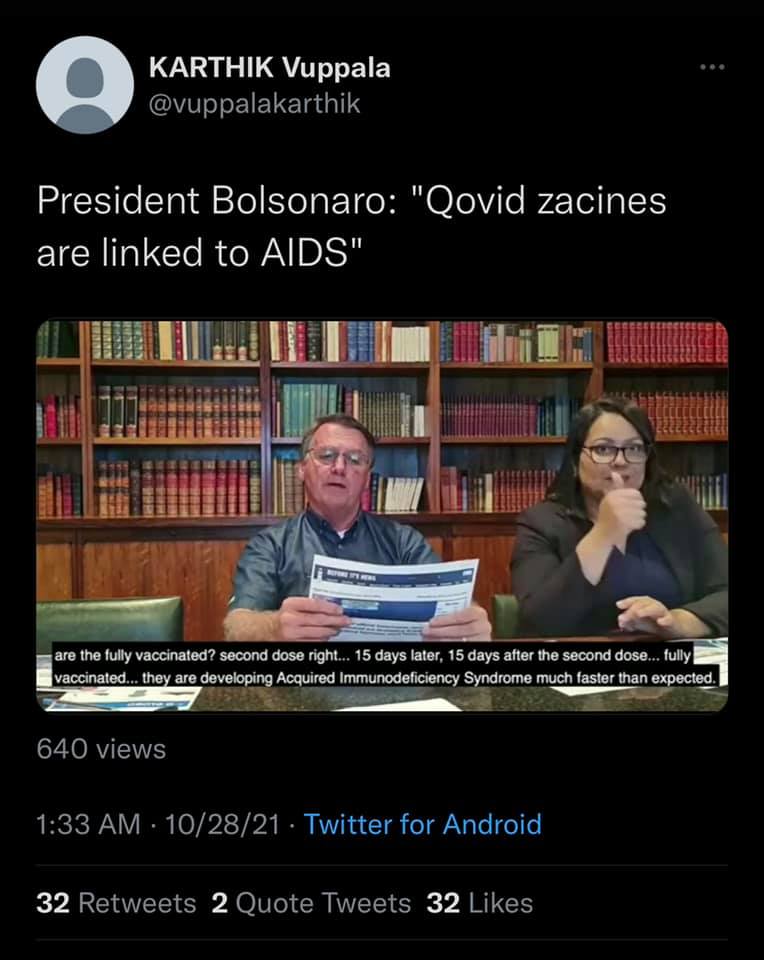Viewport: 764px width, 960px height.
Task: Click the 10/28/21 date
Action: point(222,824)
